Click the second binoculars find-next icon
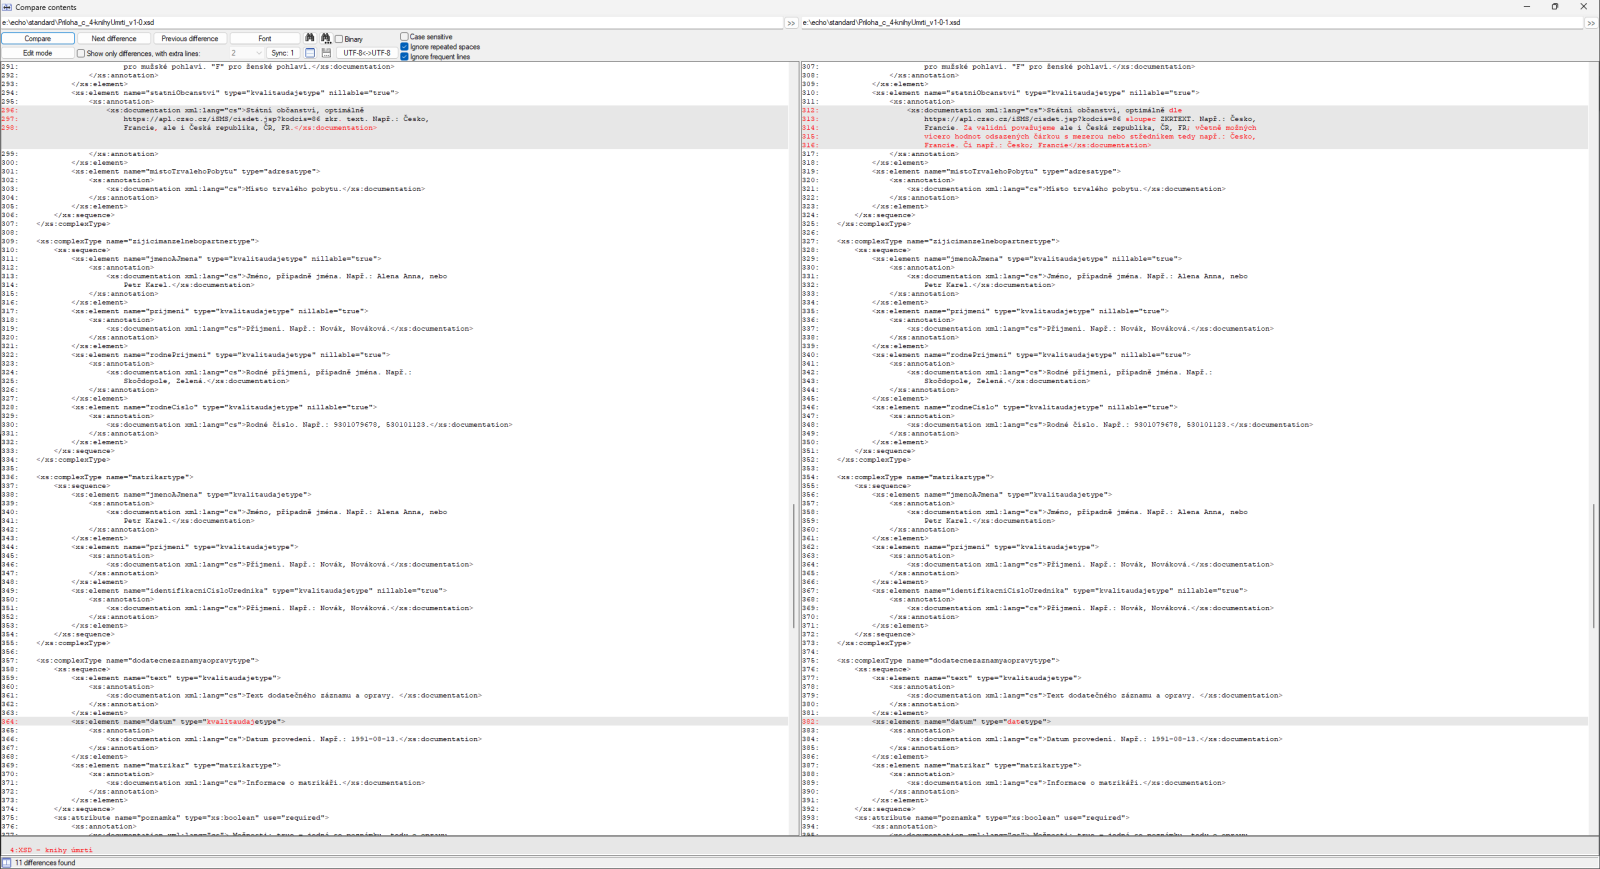1600x869 pixels. tap(326, 38)
